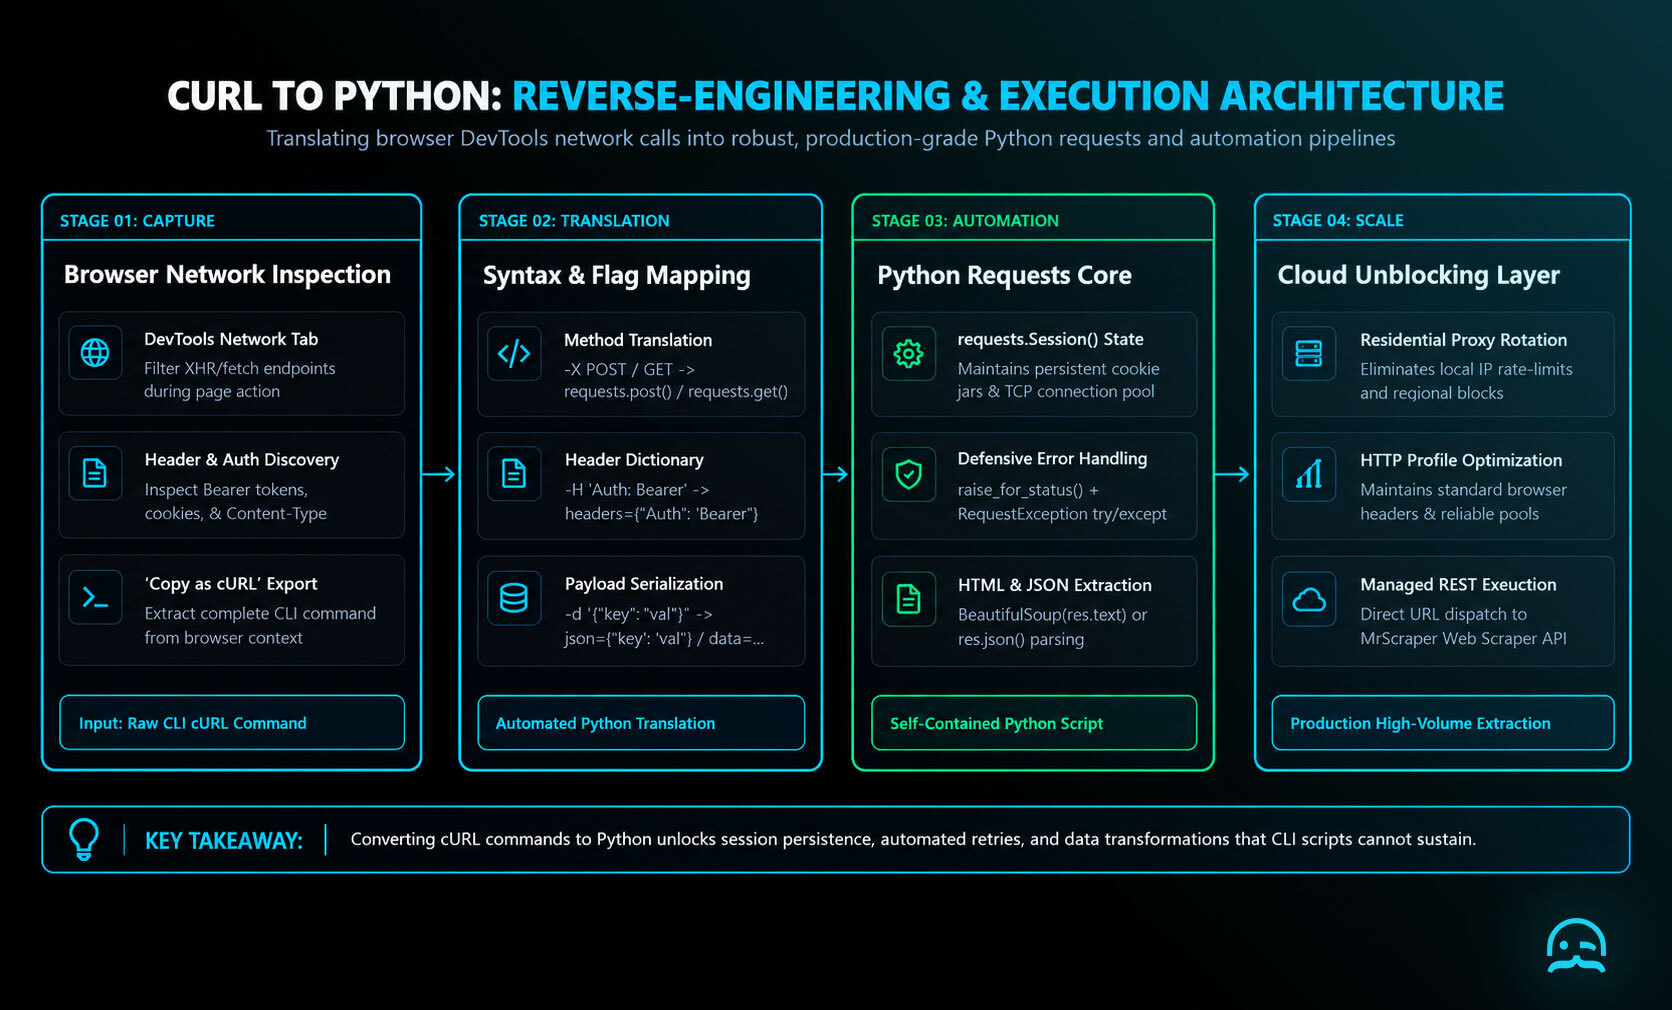1672x1010 pixels.
Task: Select the Production High-Volume Extraction box
Action: pyautogui.click(x=1443, y=722)
